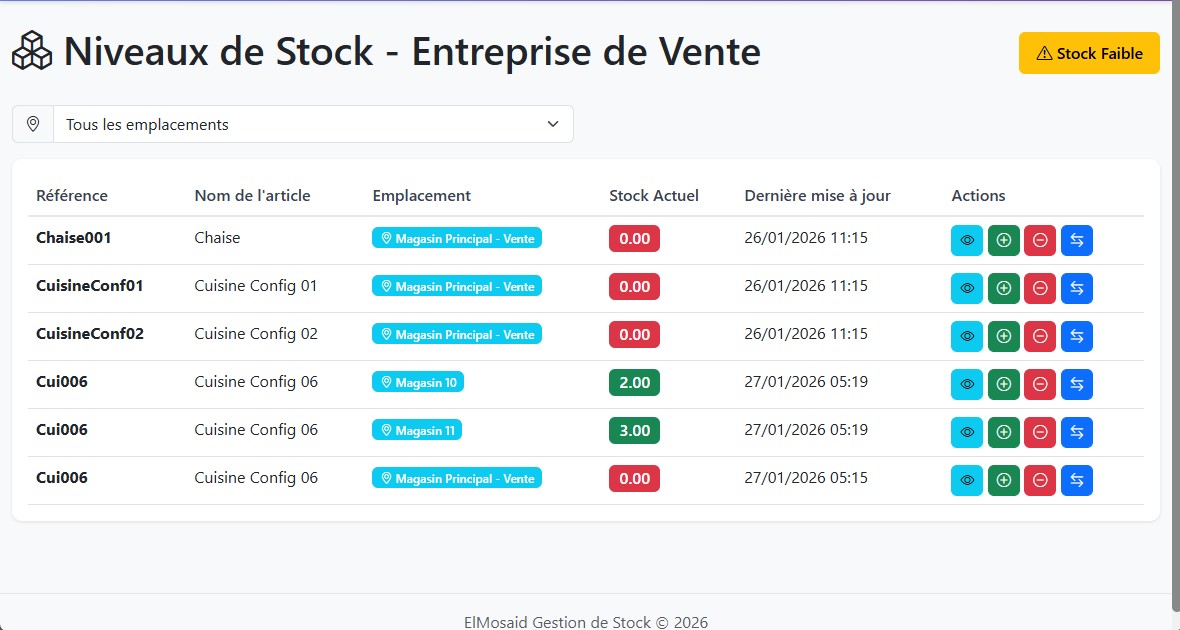Click the location pin icon beside the filter
Viewport: 1180px width, 630px height.
[33, 124]
